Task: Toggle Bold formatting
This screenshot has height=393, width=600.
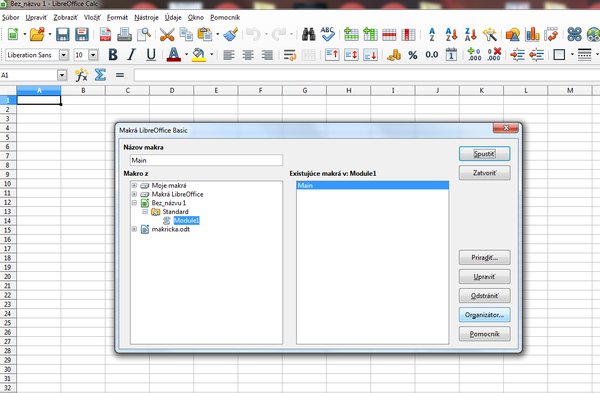Action: pos(113,55)
